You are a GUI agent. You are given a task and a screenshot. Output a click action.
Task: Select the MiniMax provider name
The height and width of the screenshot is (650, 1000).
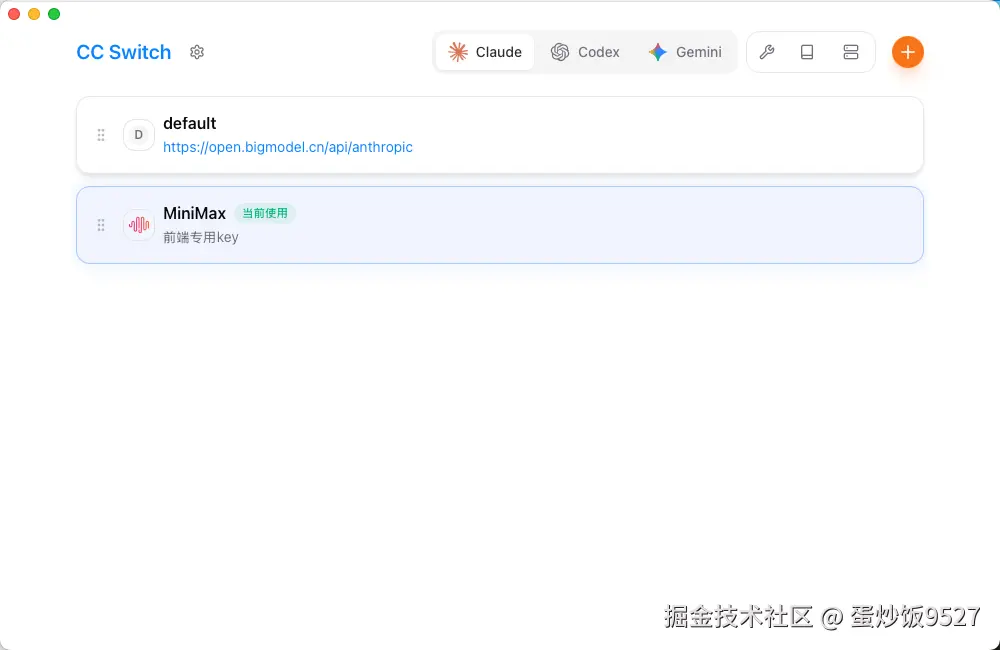click(195, 213)
